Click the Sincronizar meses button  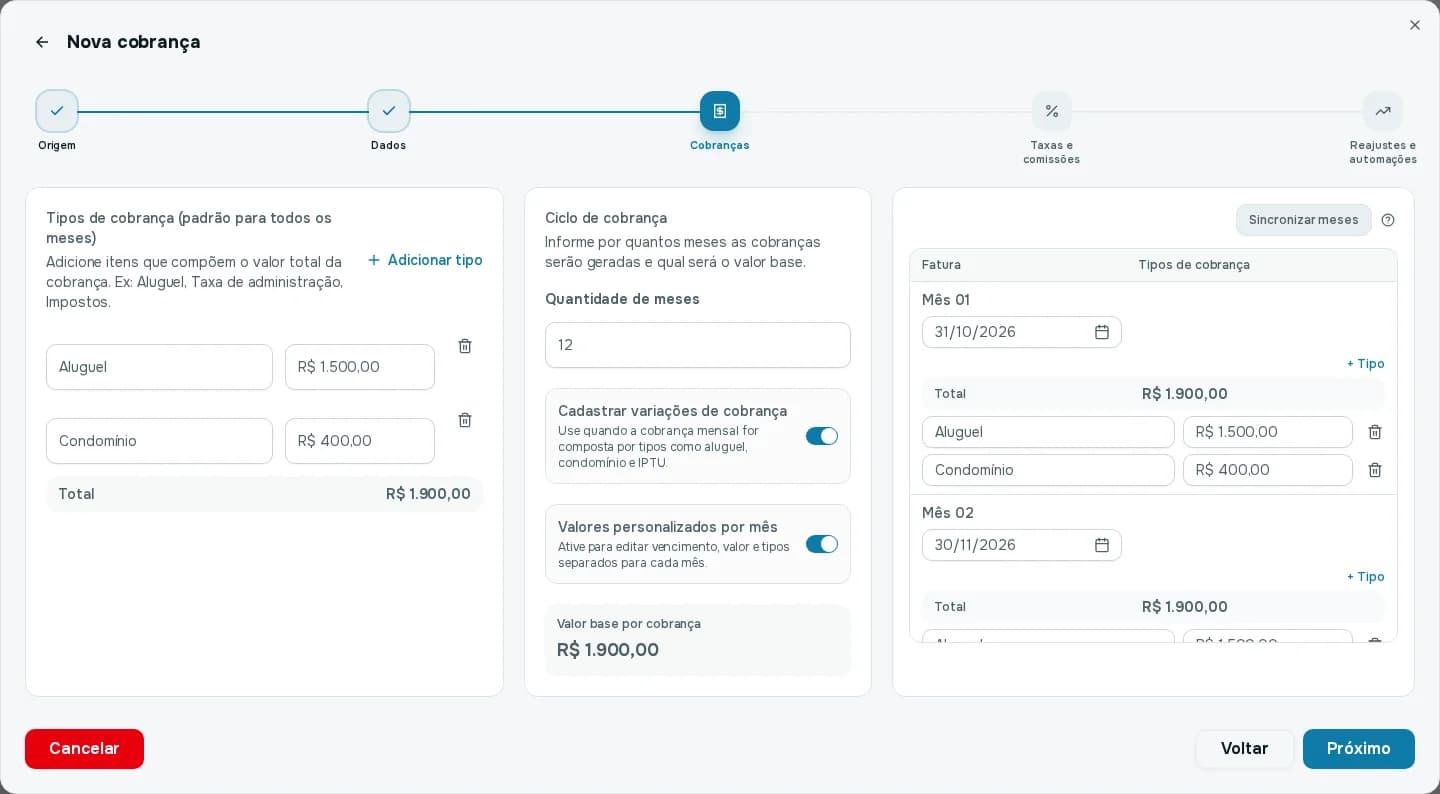click(1304, 220)
